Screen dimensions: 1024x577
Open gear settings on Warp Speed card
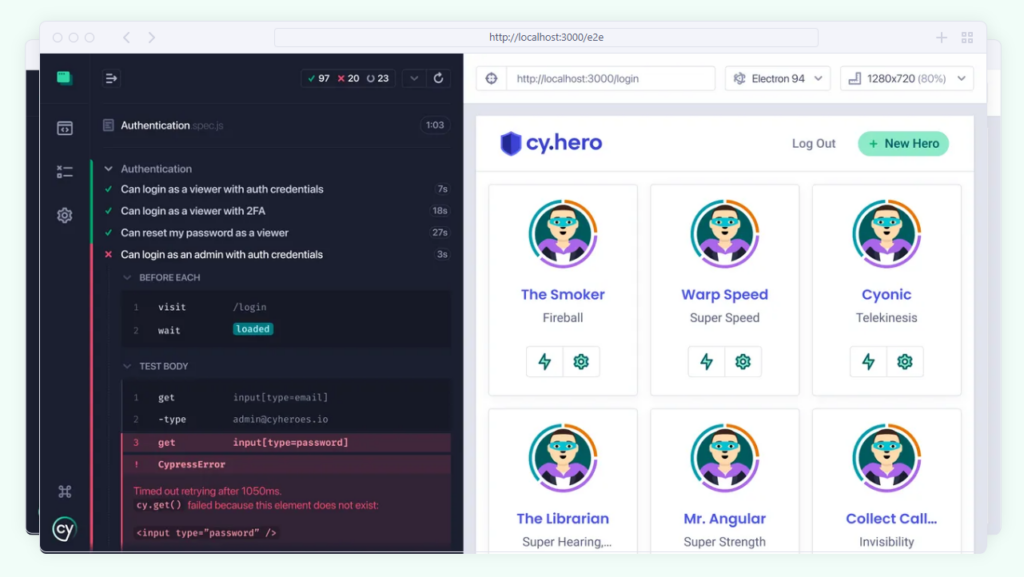(x=743, y=362)
